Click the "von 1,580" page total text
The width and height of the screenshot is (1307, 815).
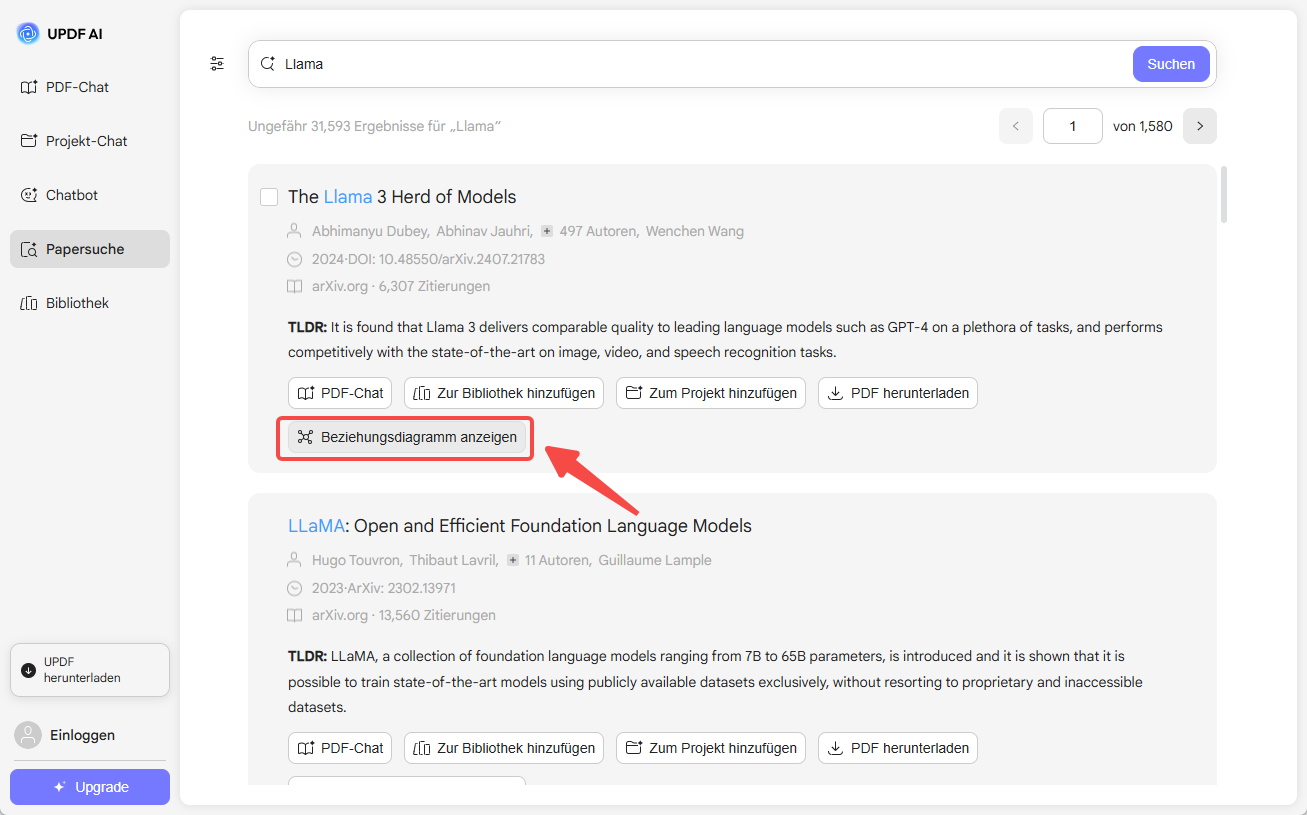coord(1143,126)
